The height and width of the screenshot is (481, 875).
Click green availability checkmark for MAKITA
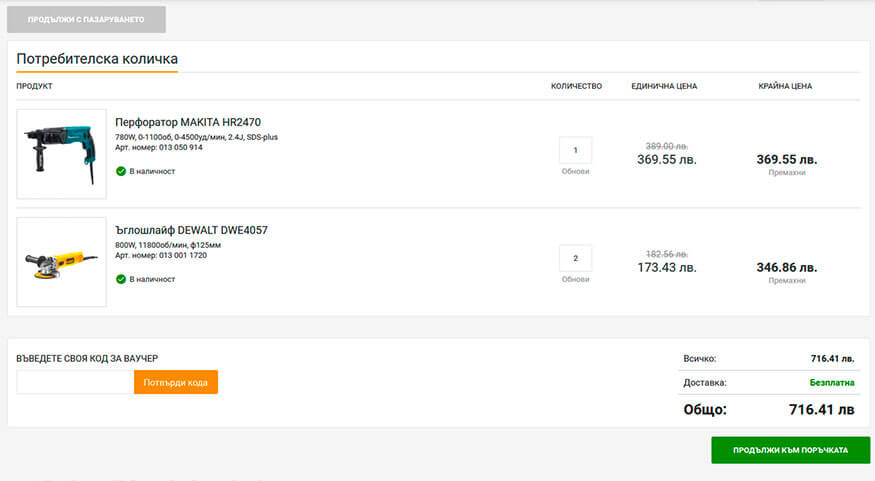click(x=121, y=171)
